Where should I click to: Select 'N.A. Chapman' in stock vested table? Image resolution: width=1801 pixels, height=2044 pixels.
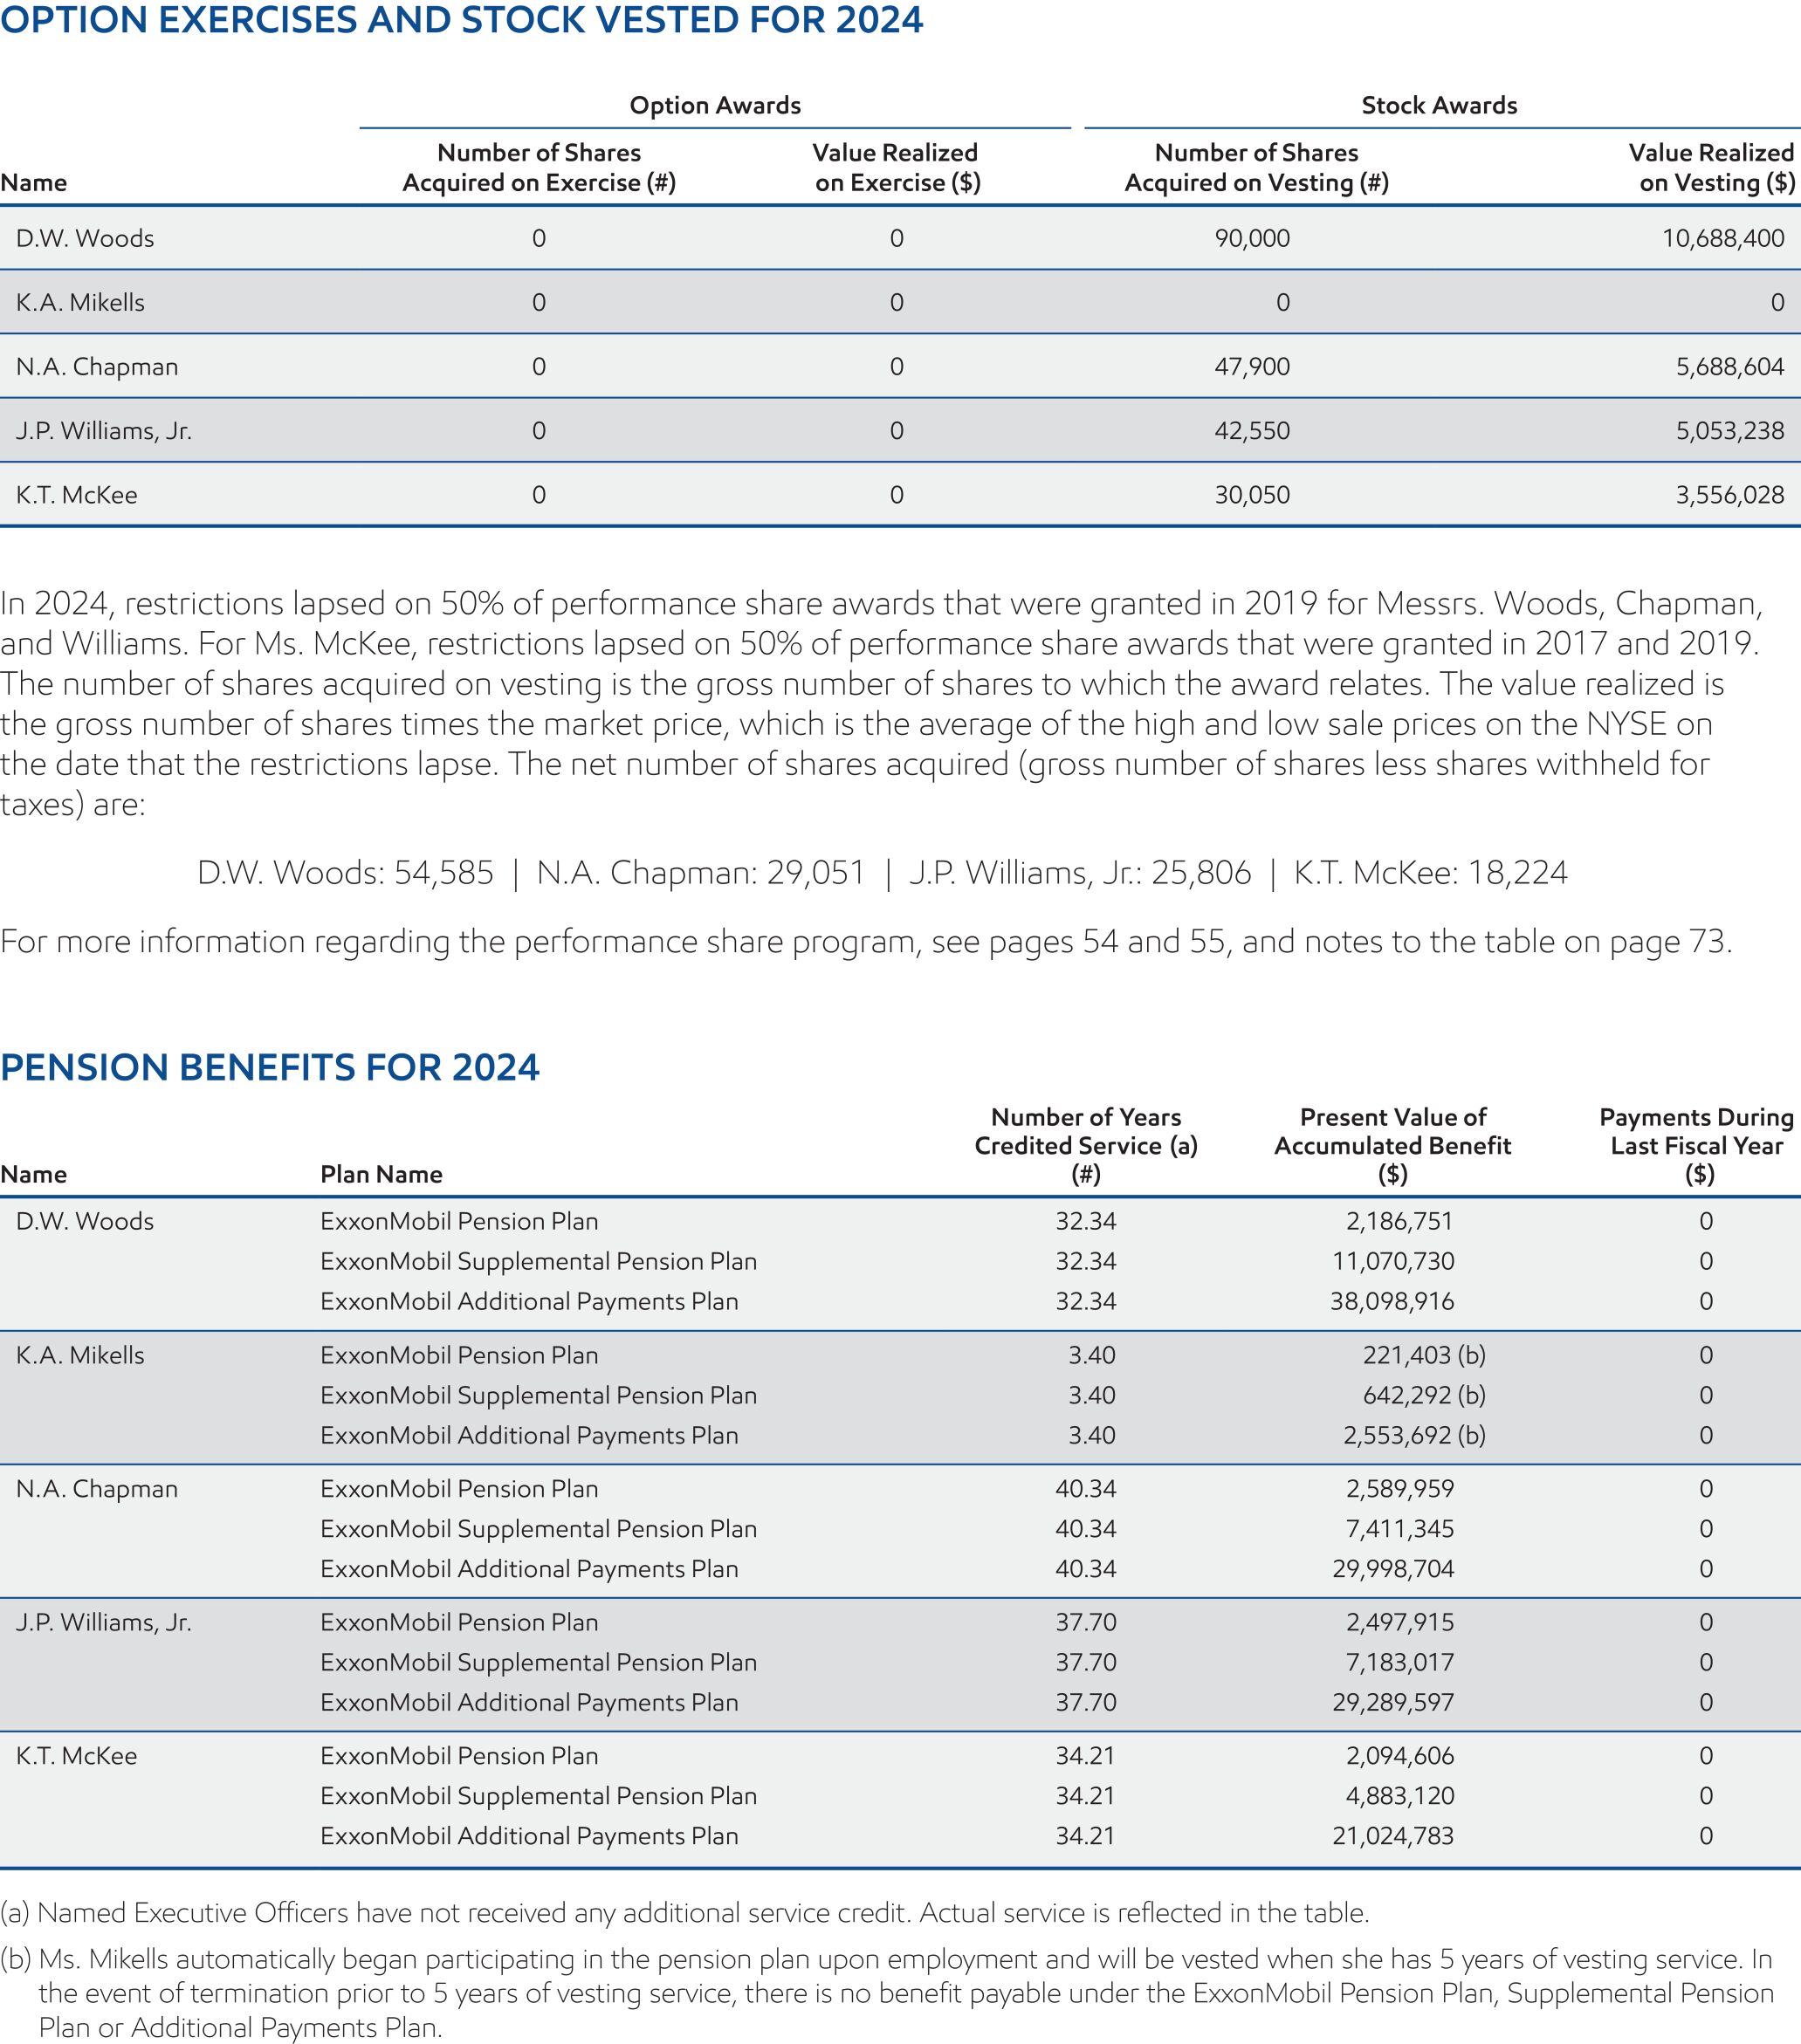coord(97,366)
